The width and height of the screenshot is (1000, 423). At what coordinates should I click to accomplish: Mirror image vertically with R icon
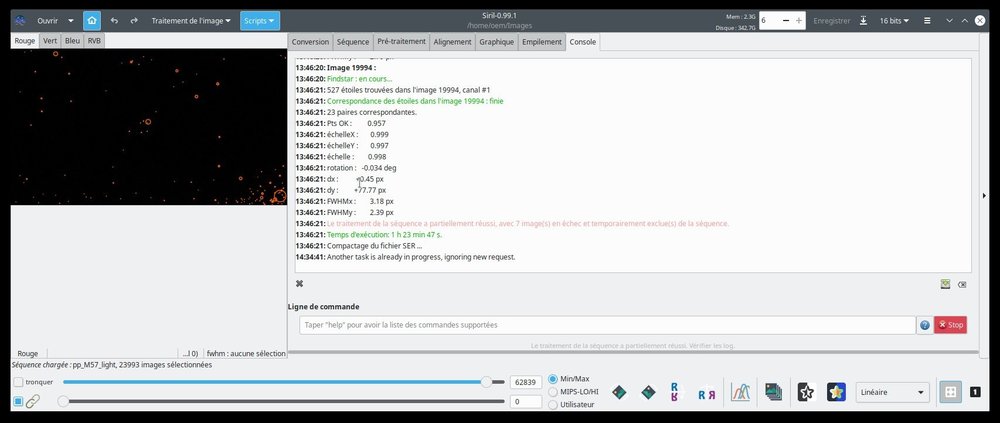[675, 392]
